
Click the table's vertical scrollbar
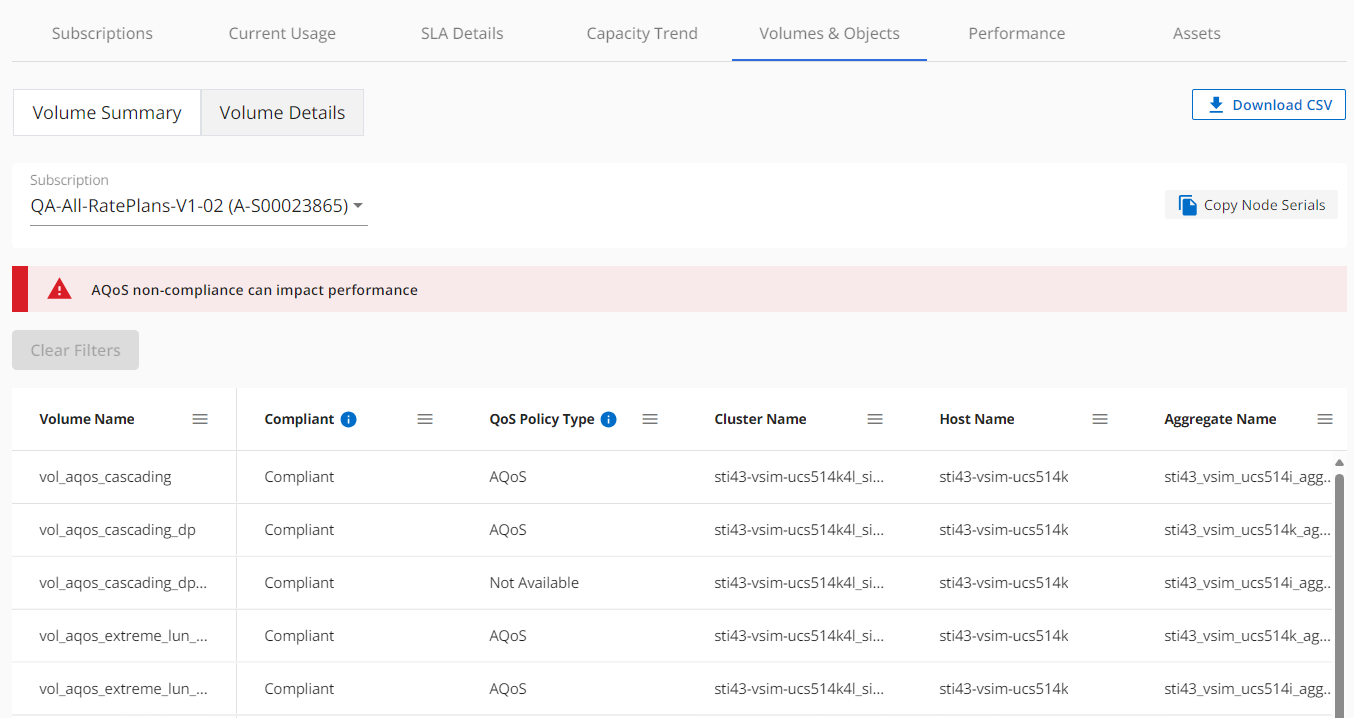click(x=1339, y=590)
